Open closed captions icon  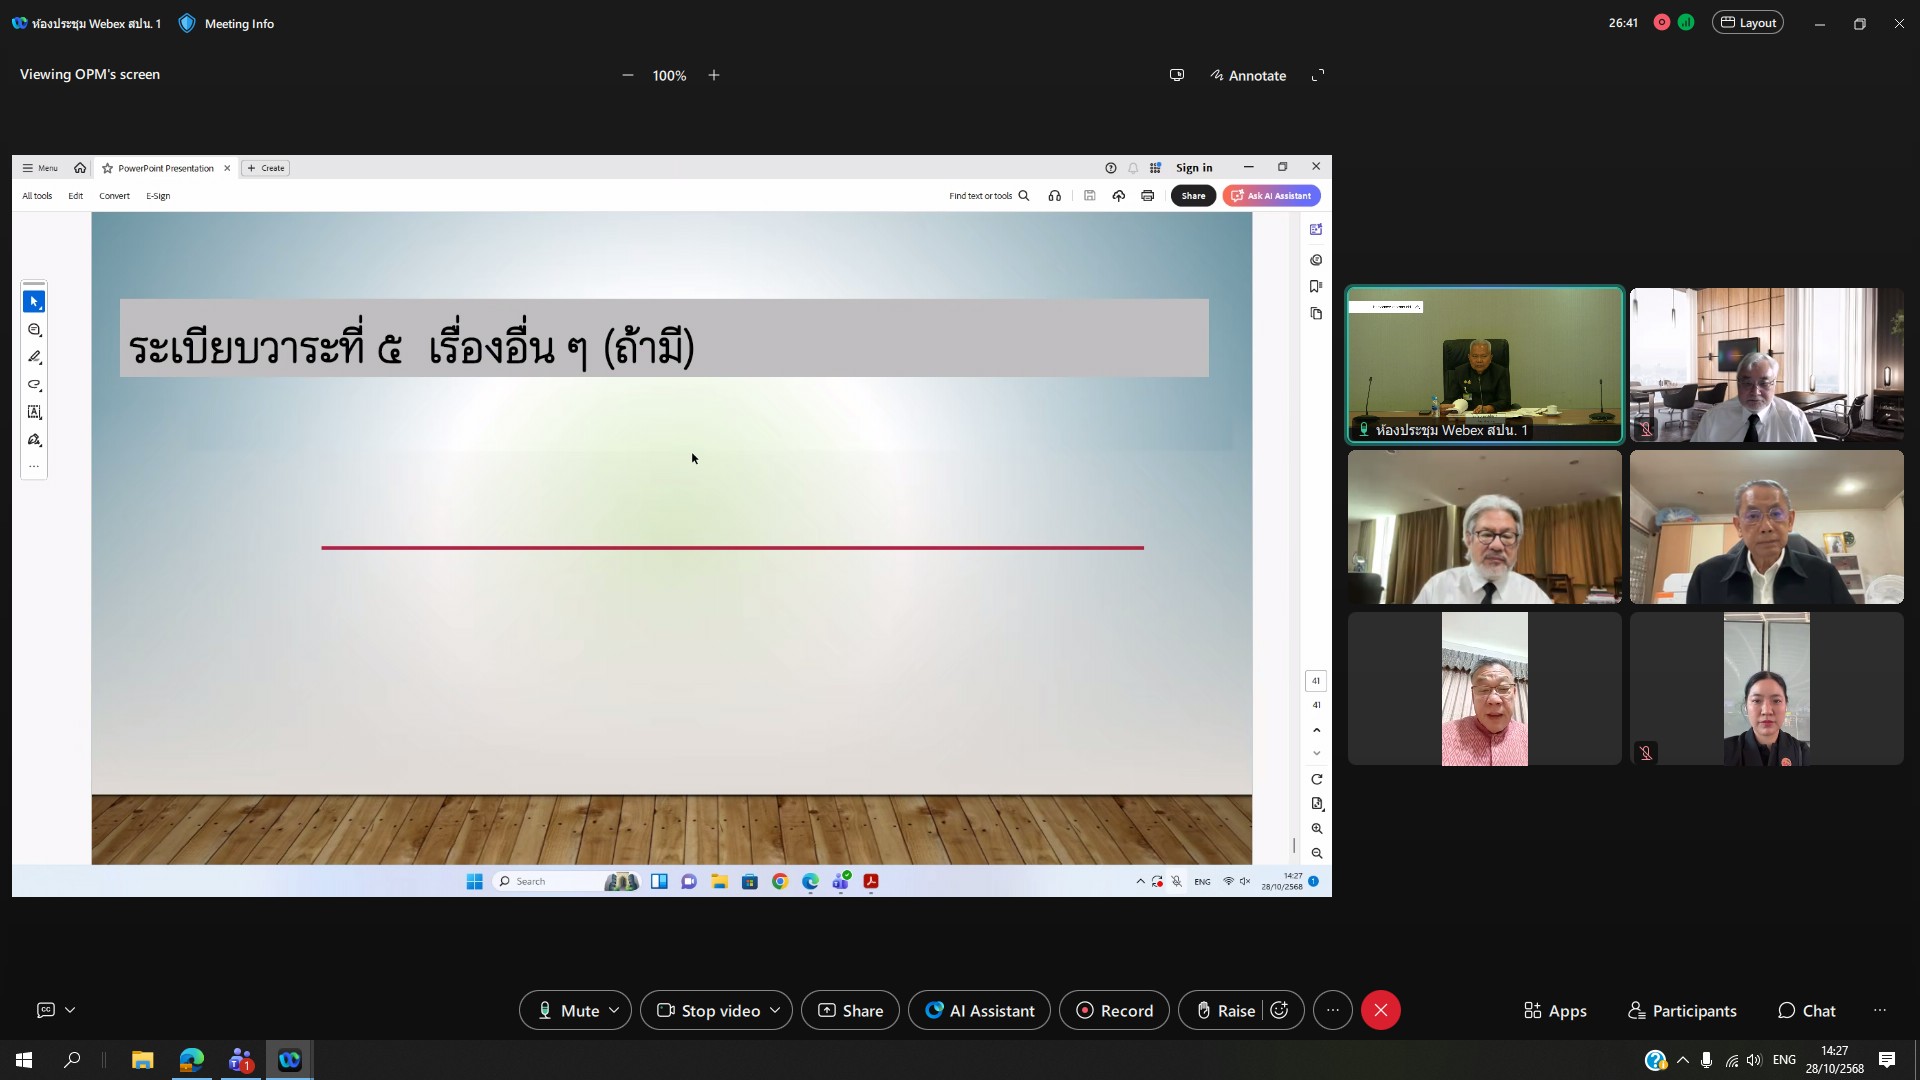coord(46,1010)
